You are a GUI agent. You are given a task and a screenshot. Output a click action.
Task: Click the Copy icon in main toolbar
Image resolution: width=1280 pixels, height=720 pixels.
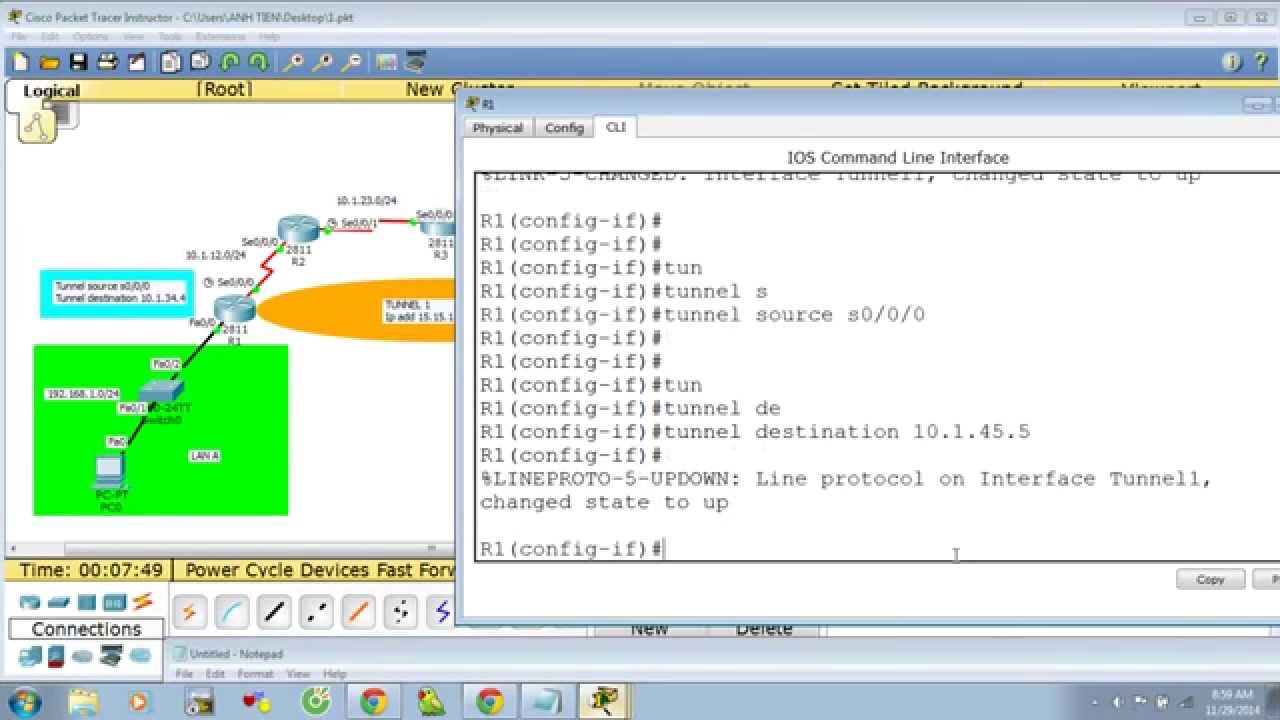(171, 62)
